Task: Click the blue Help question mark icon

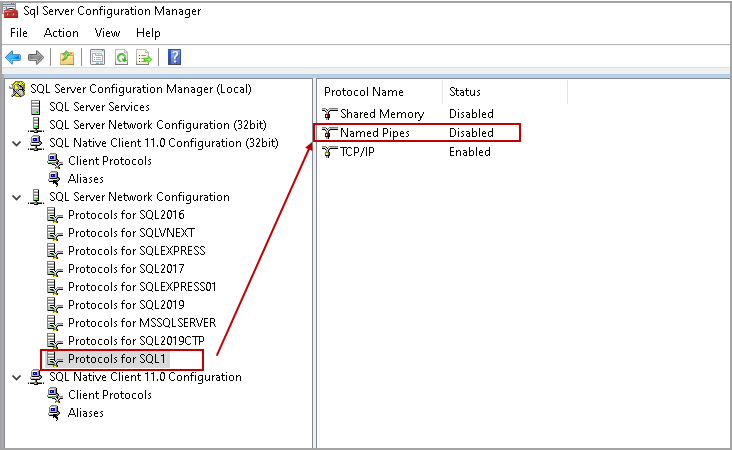Action: [174, 58]
